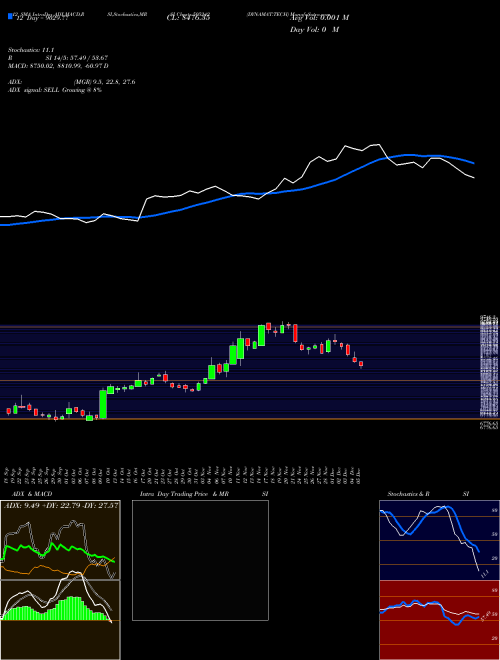Click the 'Avg Vol: 0.001 M' label

[x=319, y=18]
